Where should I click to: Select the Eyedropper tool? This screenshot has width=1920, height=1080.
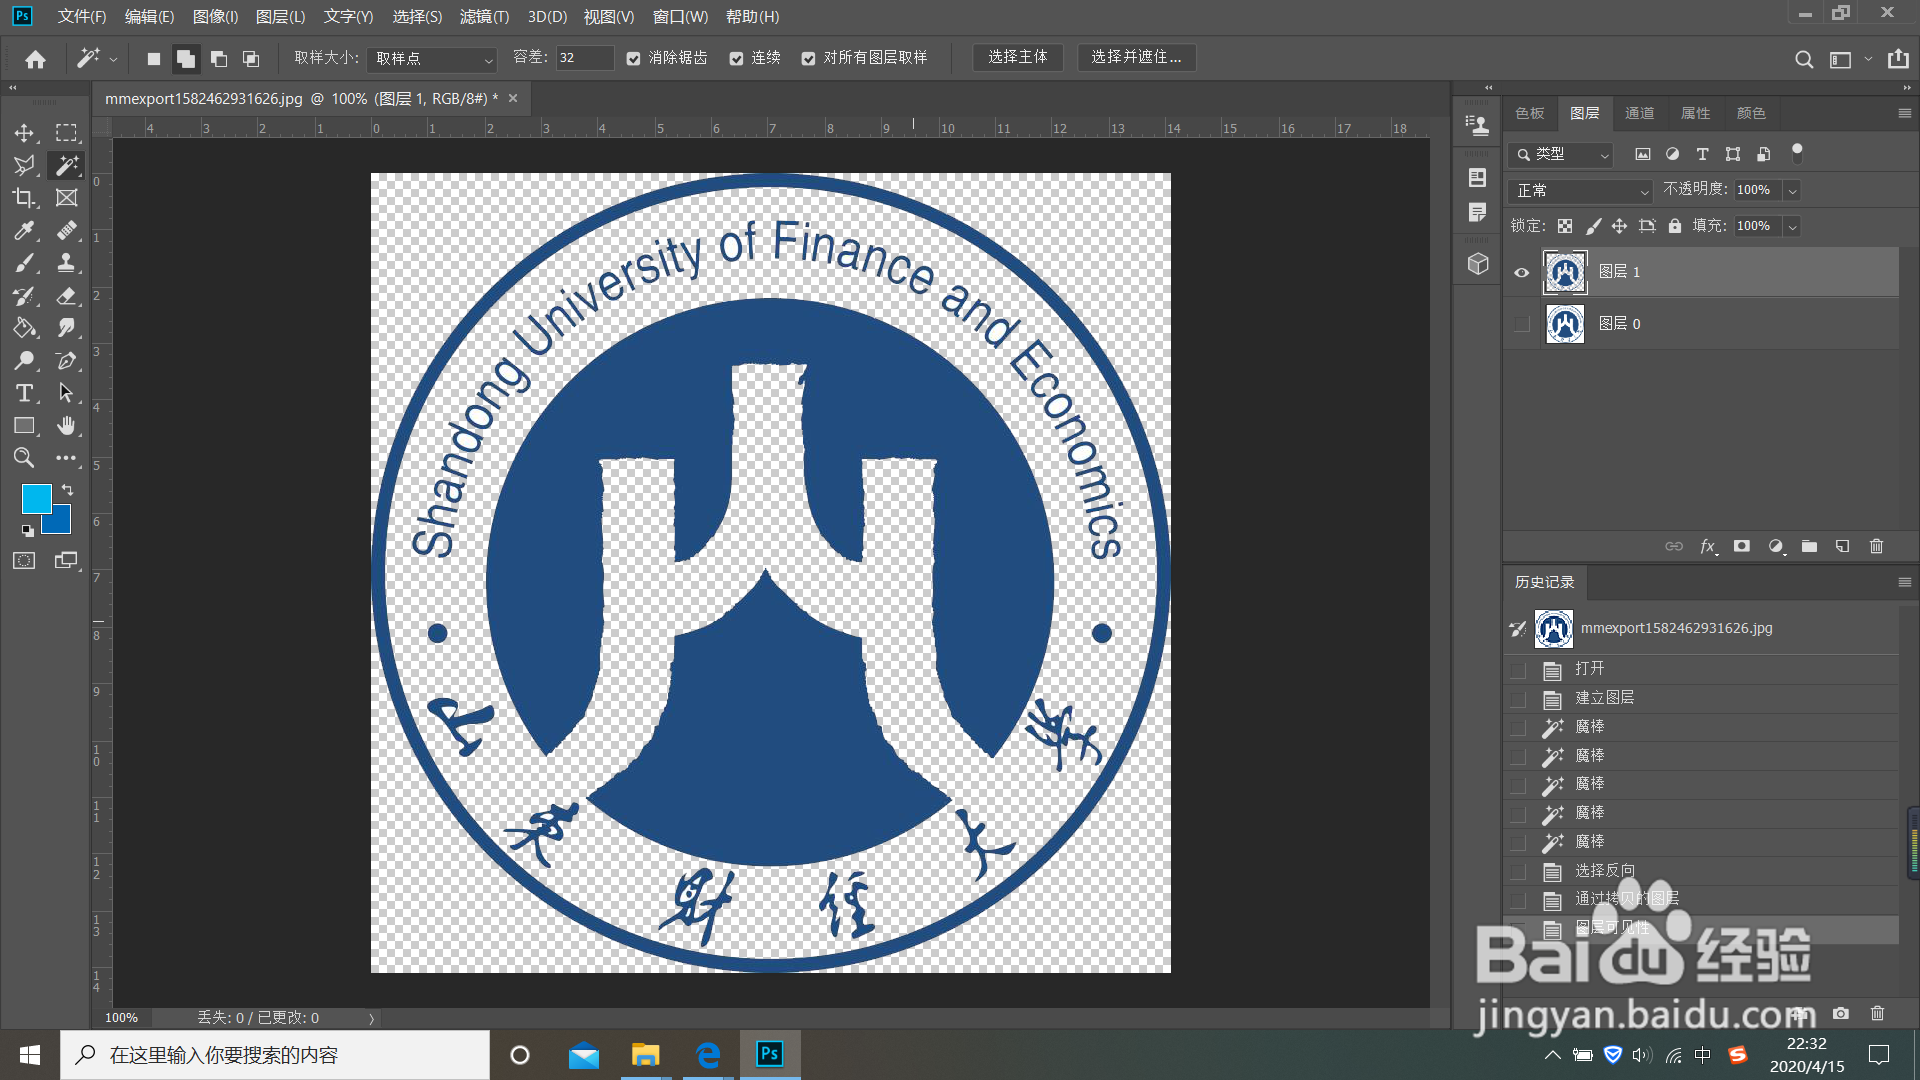click(24, 231)
